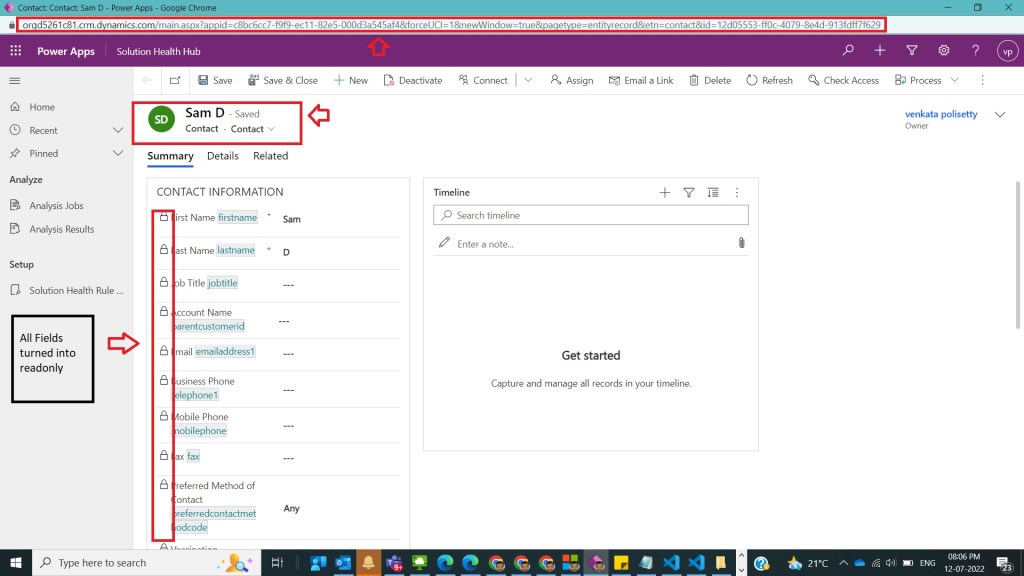
Task: Open the settings gear icon
Action: [x=944, y=50]
